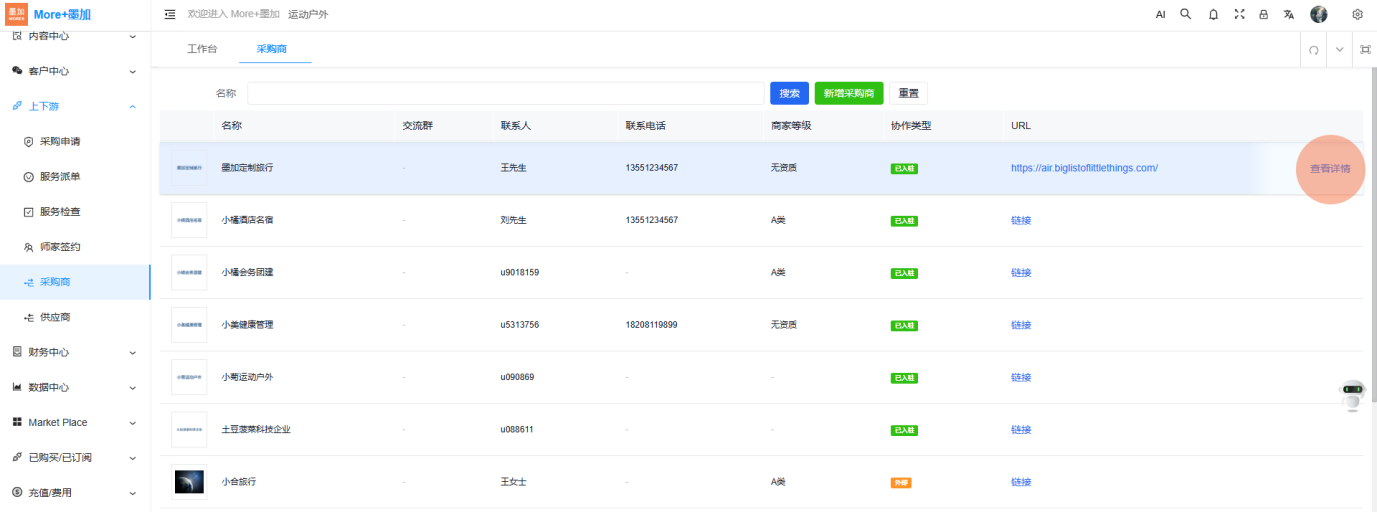The height and width of the screenshot is (512, 1377).
Task: Expand the 财务中心 menu
Action: click(75, 352)
